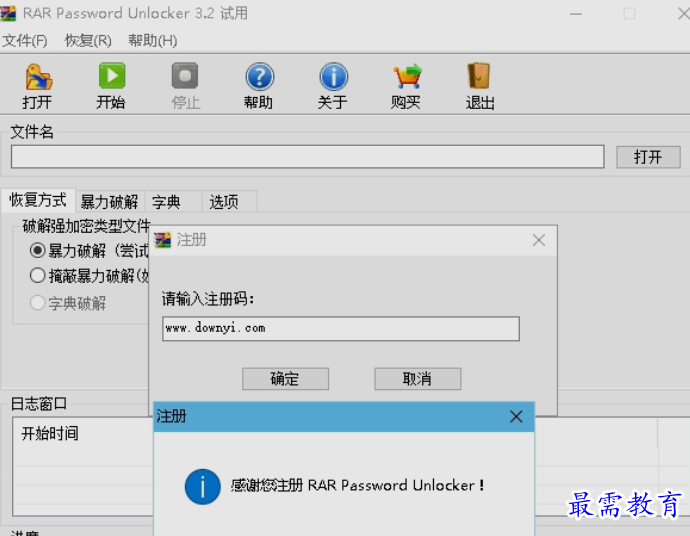Image resolution: width=690 pixels, height=536 pixels.
Task: Minimize the RAR Password Unlocker window
Action: (x=576, y=14)
